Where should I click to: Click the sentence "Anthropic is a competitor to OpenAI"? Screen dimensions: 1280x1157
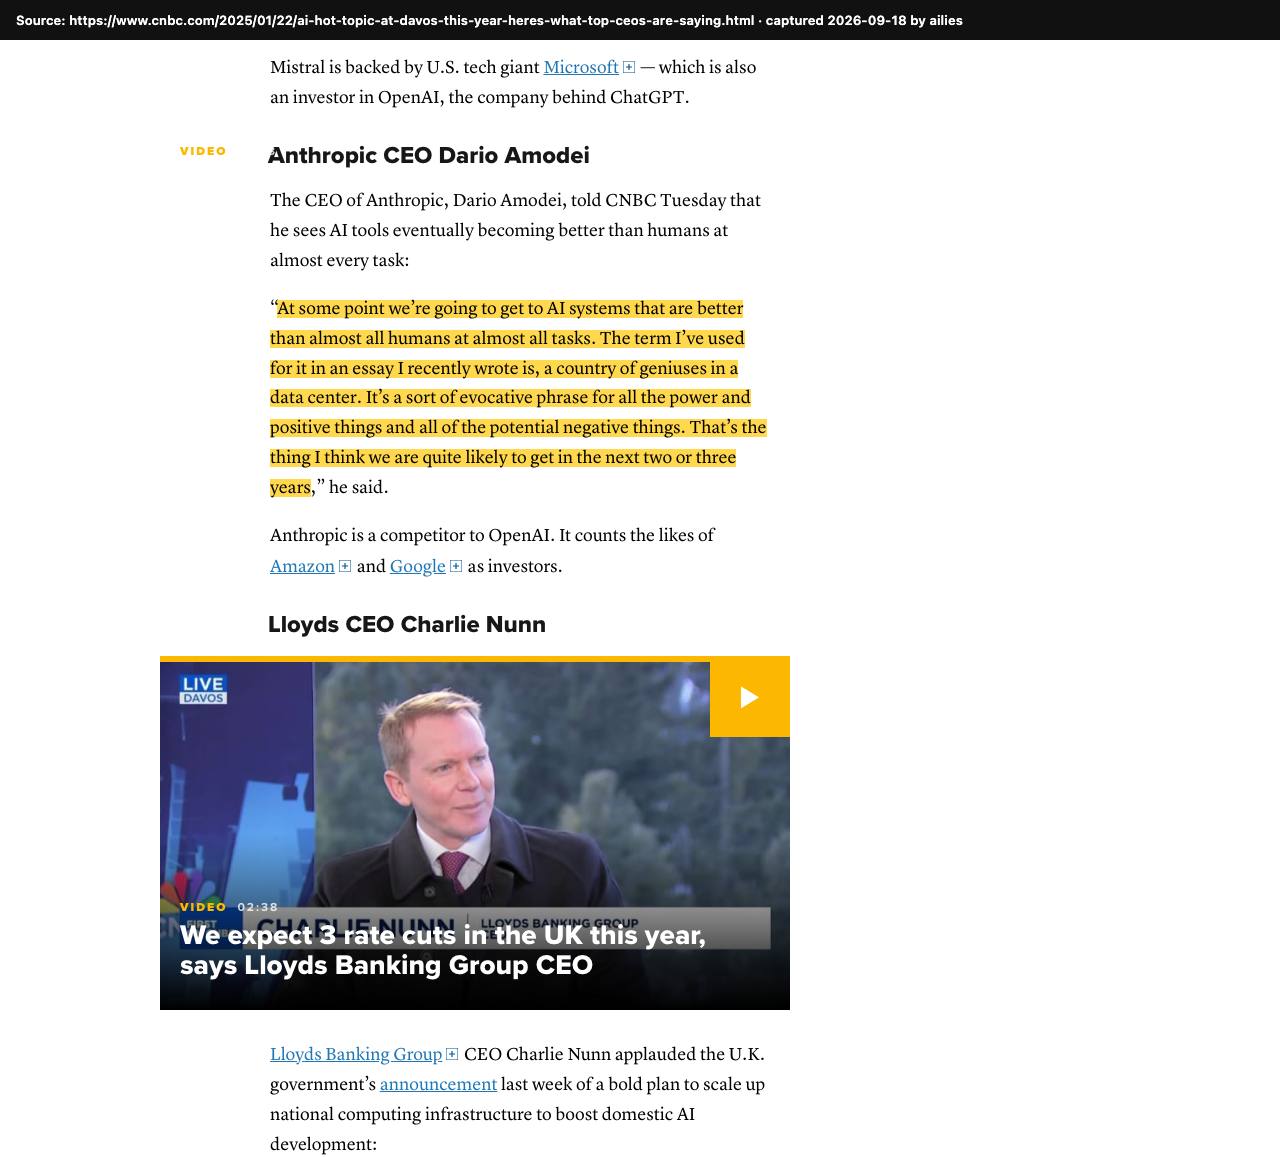click(x=410, y=536)
